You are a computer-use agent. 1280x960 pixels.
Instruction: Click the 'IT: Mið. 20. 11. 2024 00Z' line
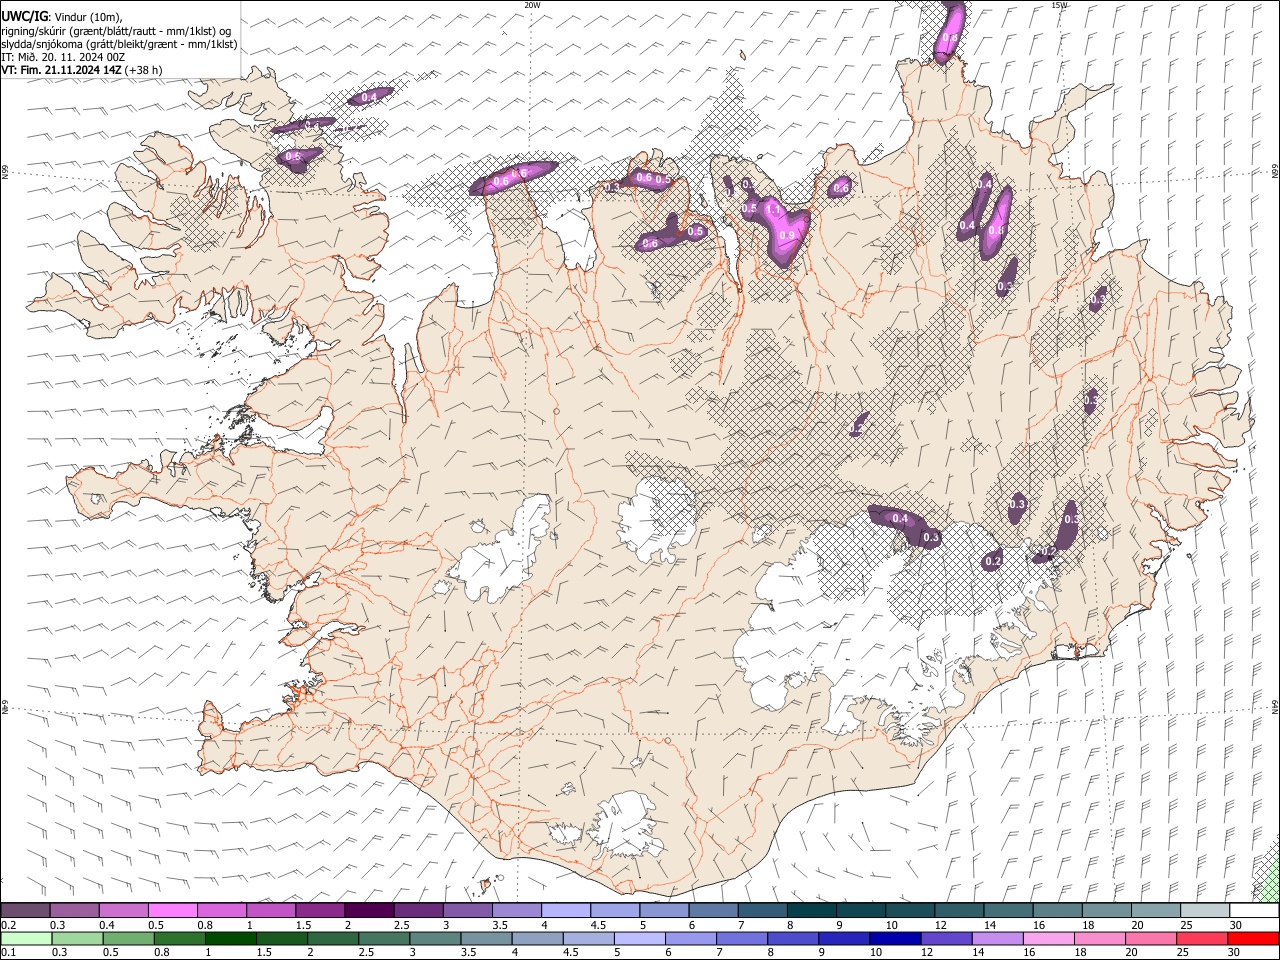63,57
